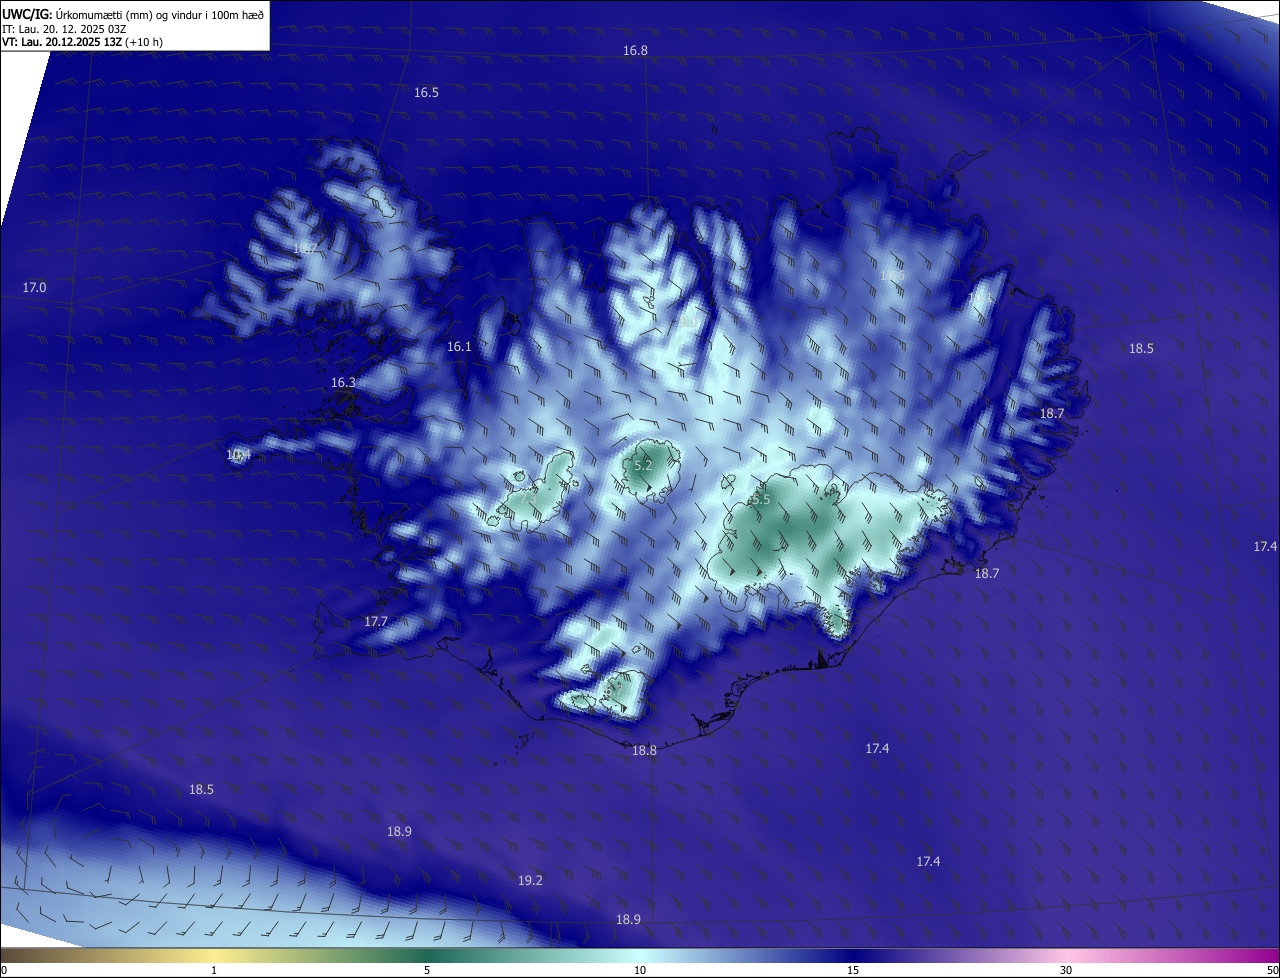This screenshot has width=1280, height=978.
Task: Click the 16.1 value on the map
Action: pos(458,347)
